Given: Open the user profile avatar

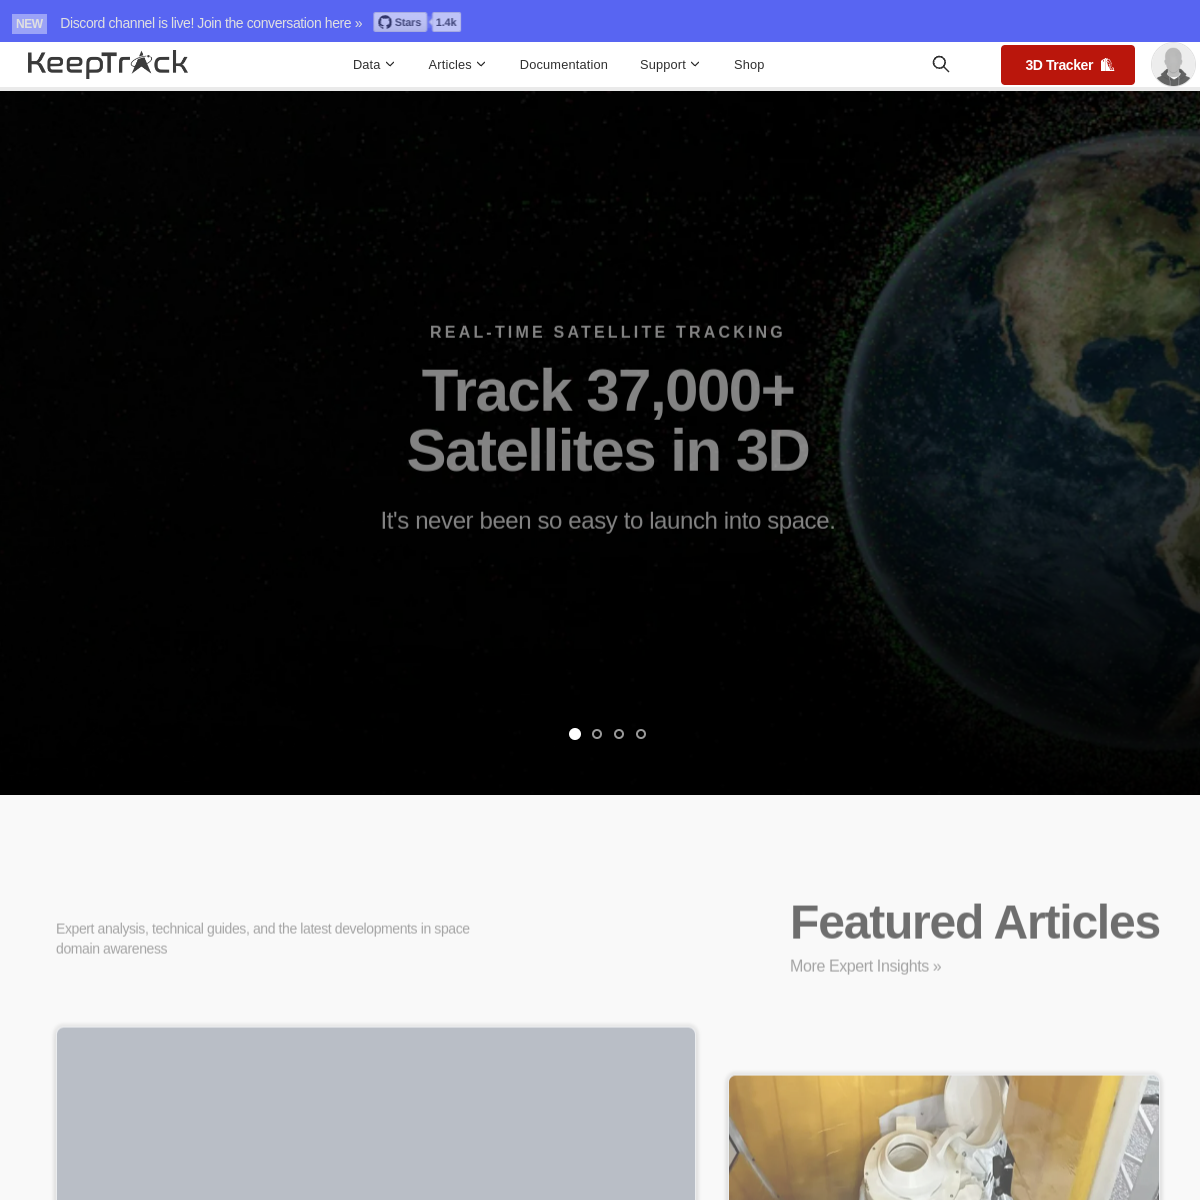Looking at the screenshot, I should click(x=1172, y=64).
